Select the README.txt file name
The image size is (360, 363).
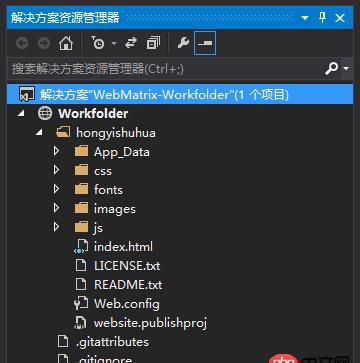128,285
